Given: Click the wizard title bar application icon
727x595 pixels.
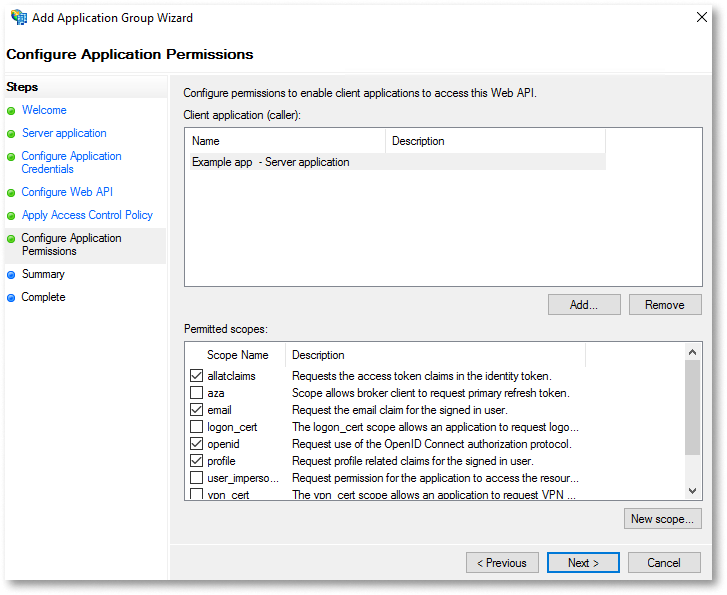Looking at the screenshot, I should [x=19, y=17].
